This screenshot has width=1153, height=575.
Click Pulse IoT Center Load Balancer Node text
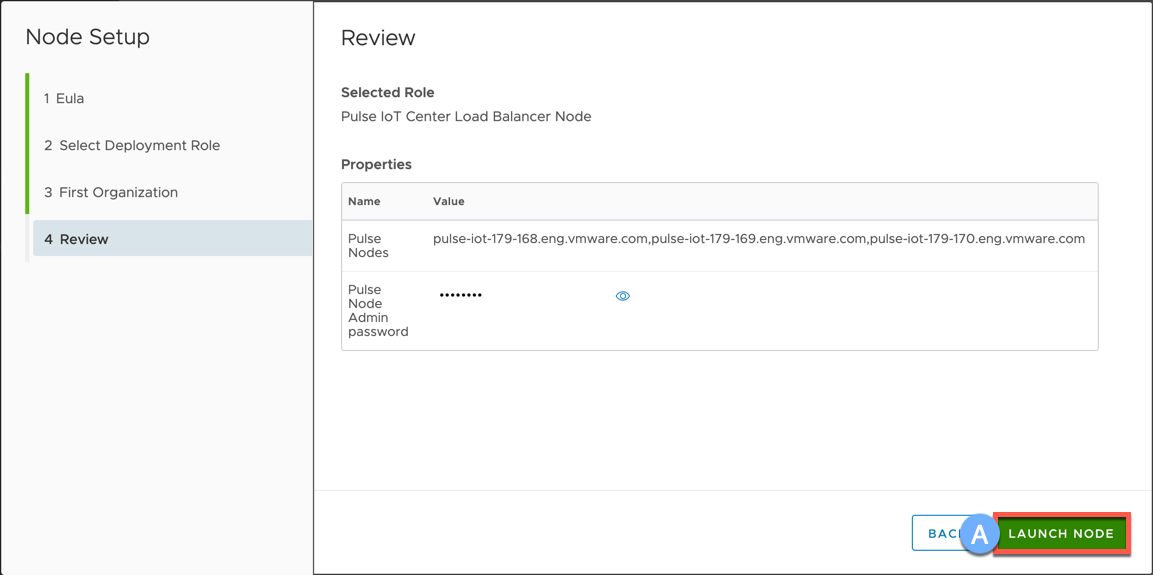pos(466,116)
